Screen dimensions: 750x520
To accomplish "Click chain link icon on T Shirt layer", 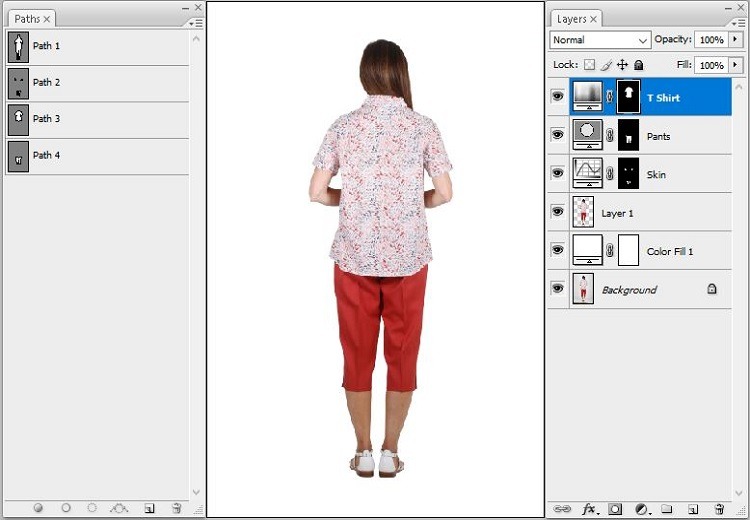I will [x=610, y=97].
